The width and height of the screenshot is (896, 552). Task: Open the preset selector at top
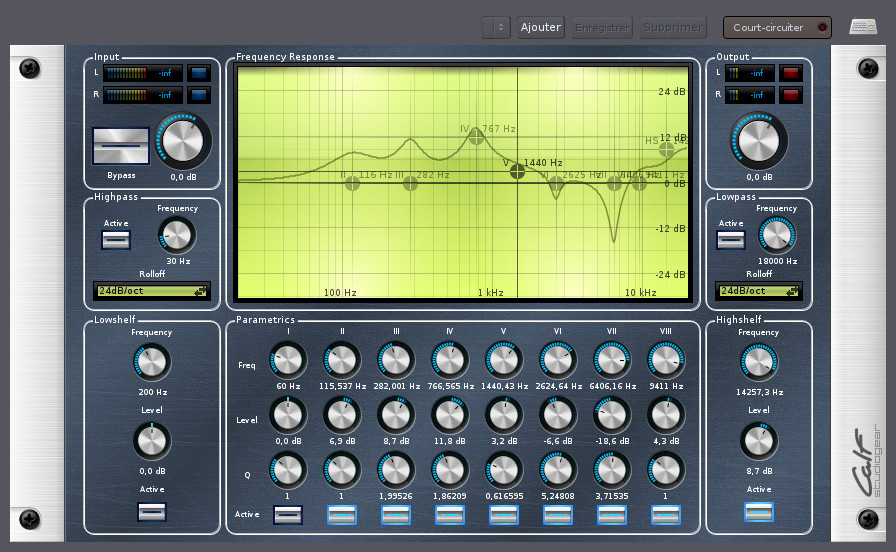point(496,28)
